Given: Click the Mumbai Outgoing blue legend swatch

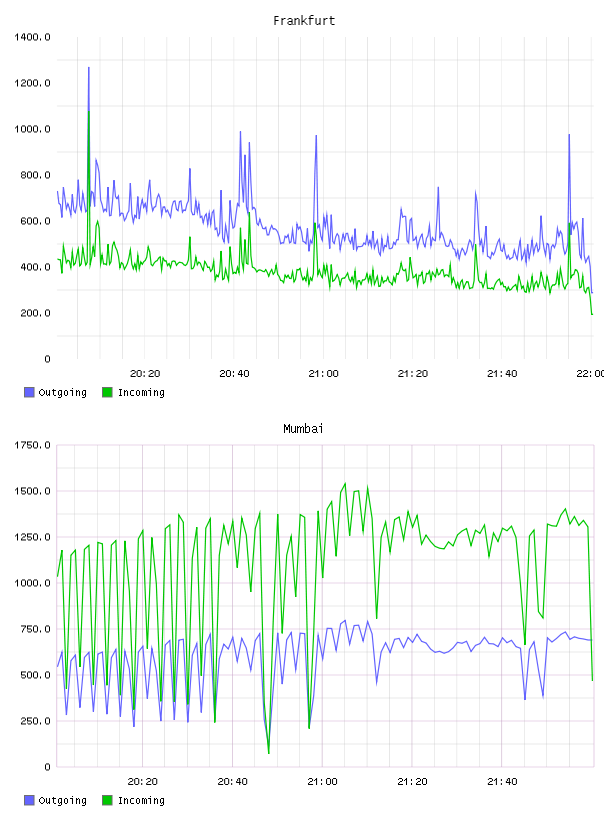Looking at the screenshot, I should pos(29,800).
